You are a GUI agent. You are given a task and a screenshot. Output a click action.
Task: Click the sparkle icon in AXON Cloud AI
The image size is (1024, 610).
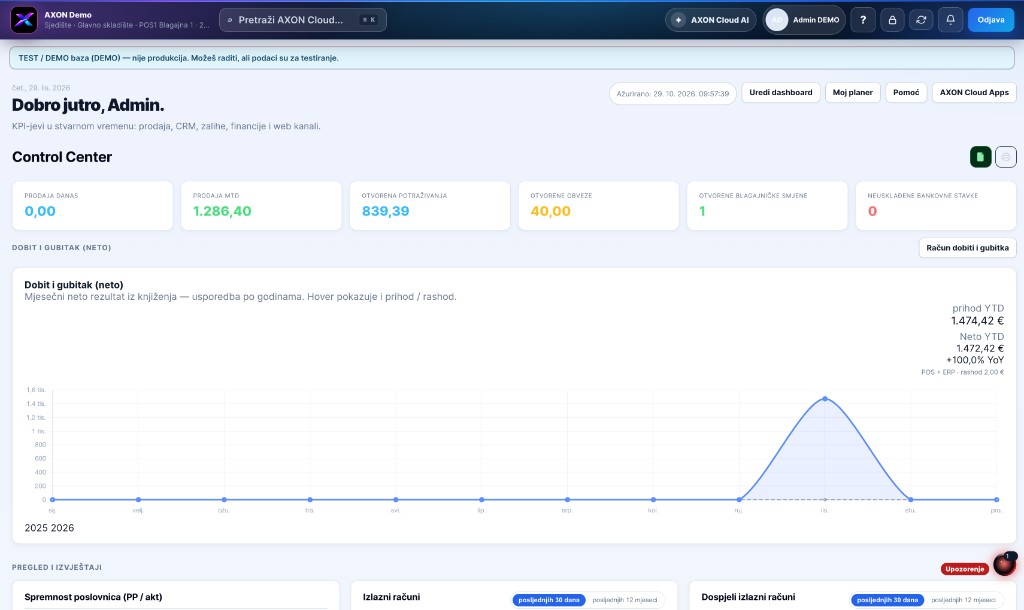coord(679,20)
